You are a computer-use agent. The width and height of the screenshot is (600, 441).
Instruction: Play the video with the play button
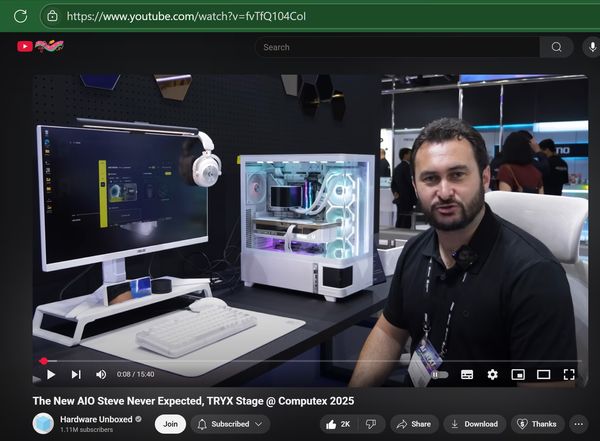tap(51, 374)
